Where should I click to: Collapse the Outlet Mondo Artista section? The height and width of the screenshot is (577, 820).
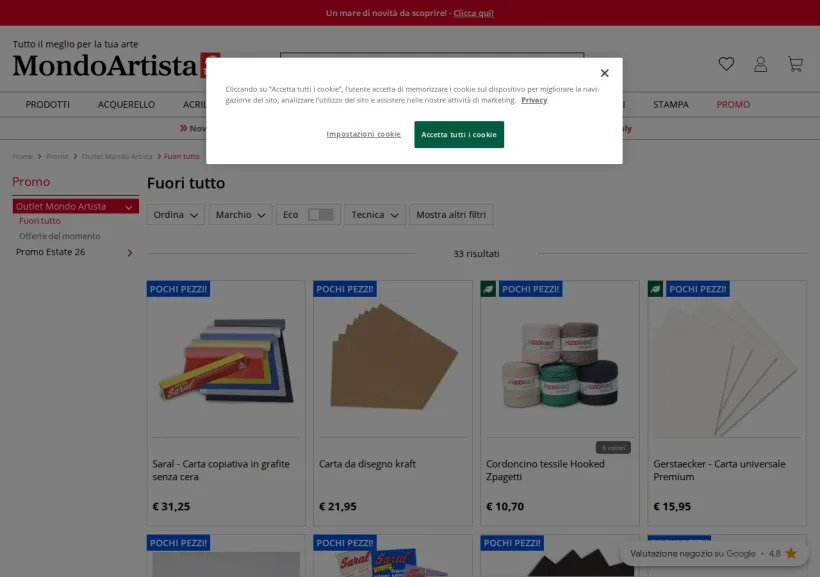(129, 207)
